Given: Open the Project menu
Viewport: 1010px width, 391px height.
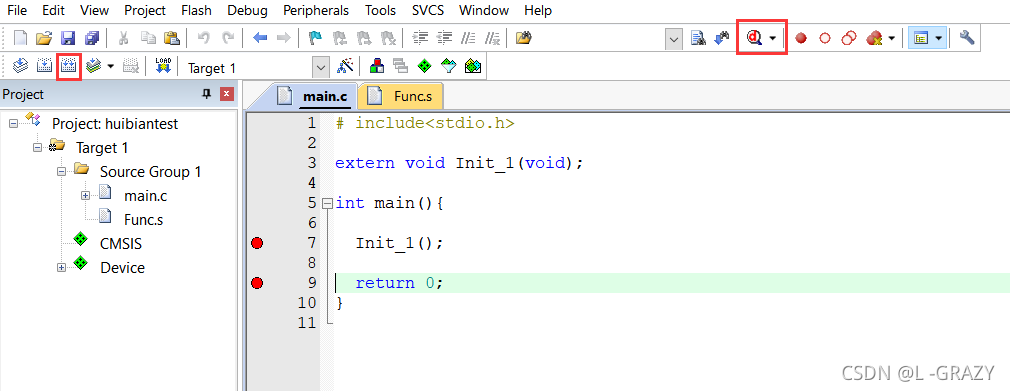Looking at the screenshot, I should [145, 10].
